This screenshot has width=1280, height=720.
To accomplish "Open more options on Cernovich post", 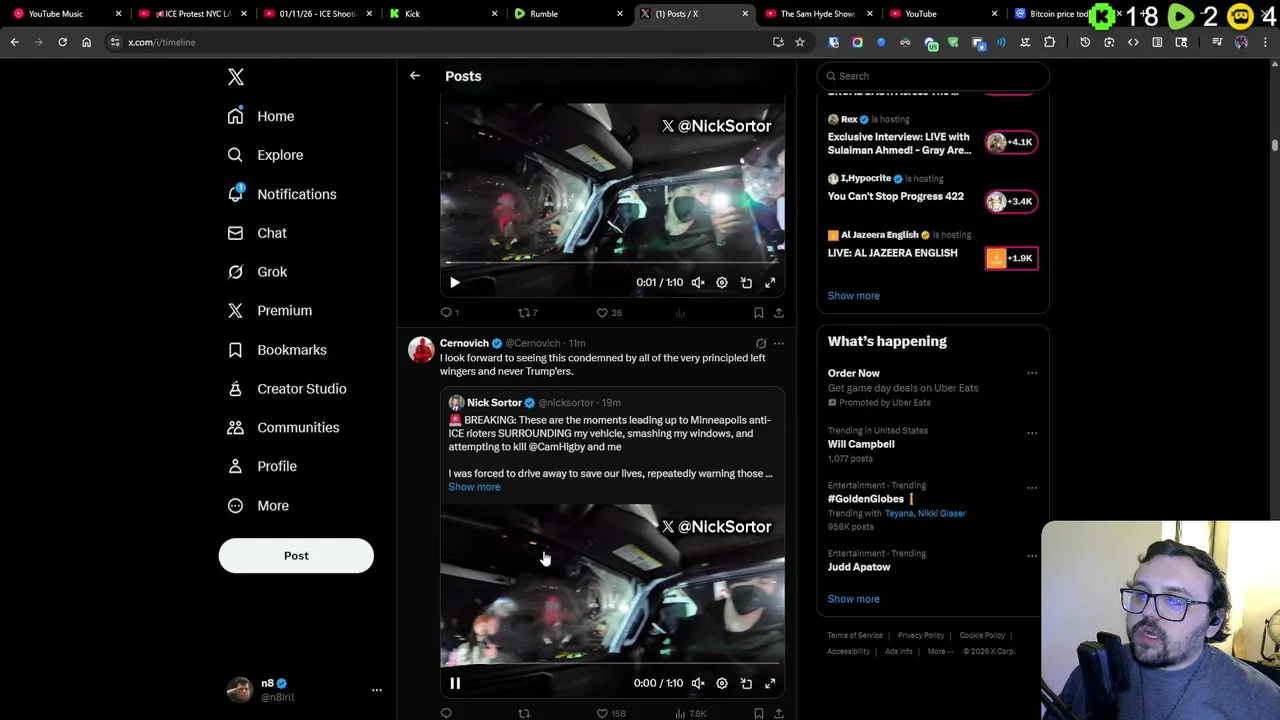I will [779, 343].
